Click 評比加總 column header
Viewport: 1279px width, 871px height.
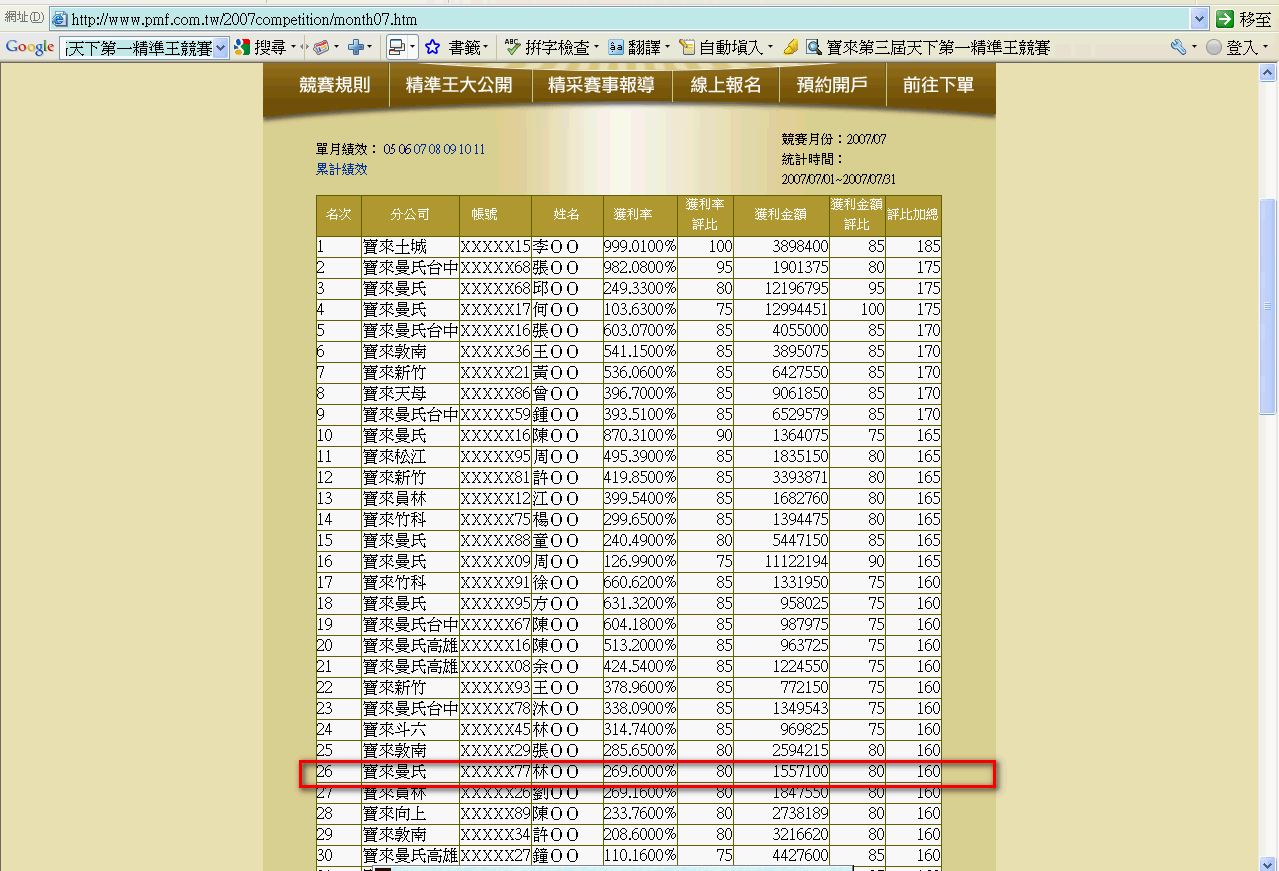914,215
